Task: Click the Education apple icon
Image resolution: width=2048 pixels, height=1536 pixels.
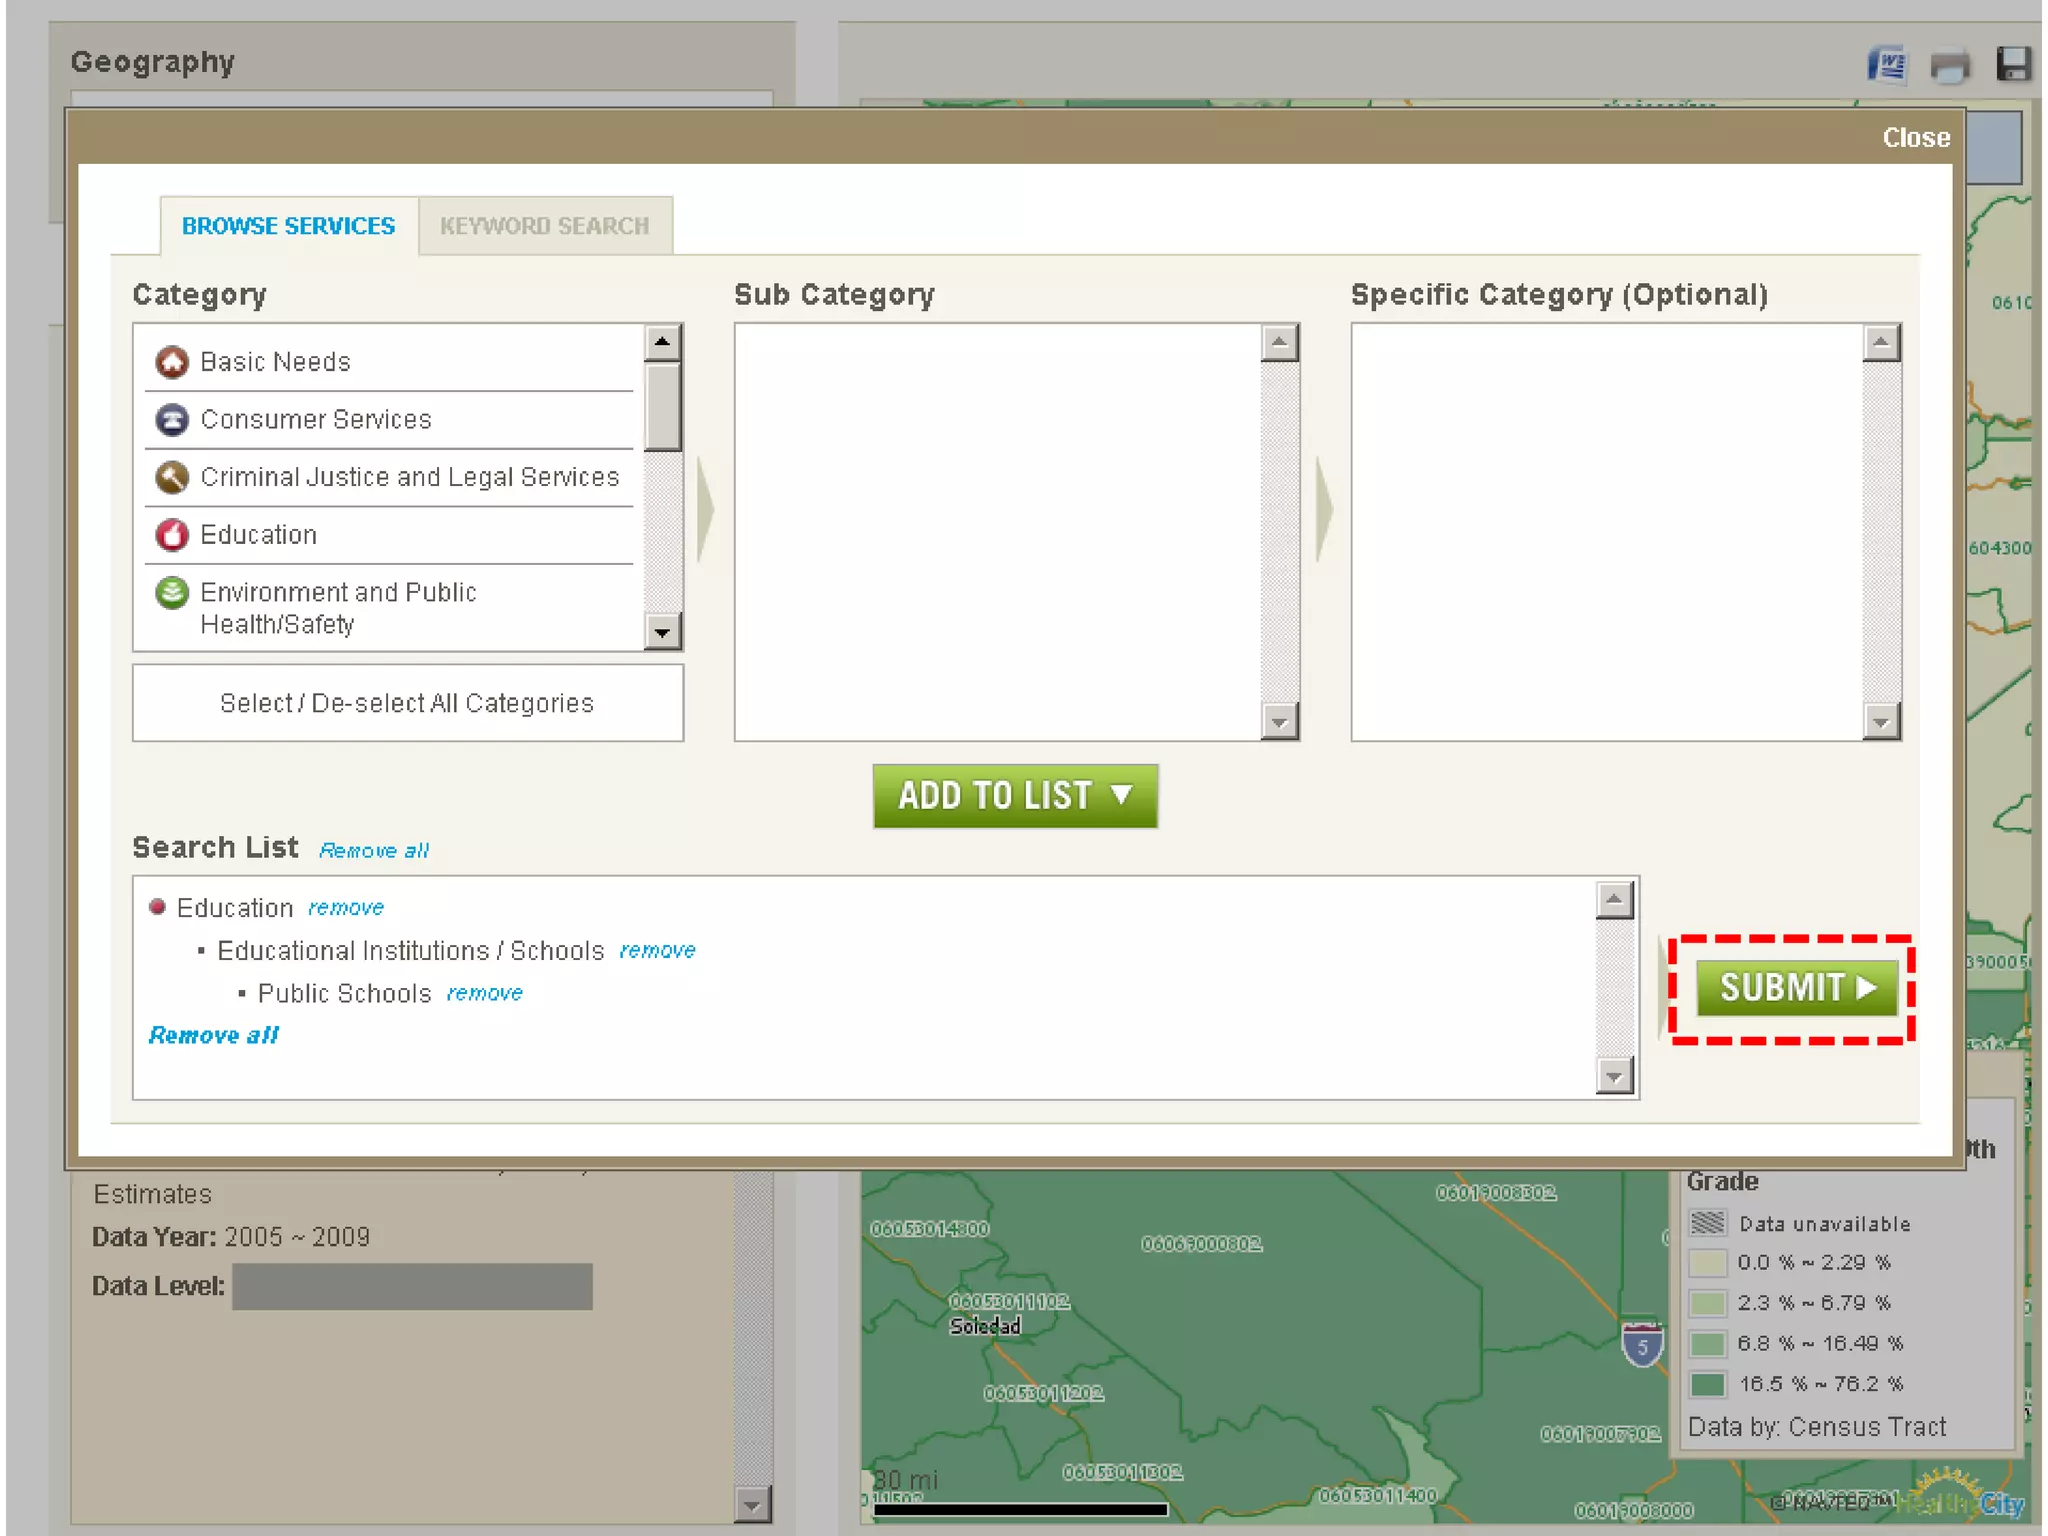Action: (172, 535)
